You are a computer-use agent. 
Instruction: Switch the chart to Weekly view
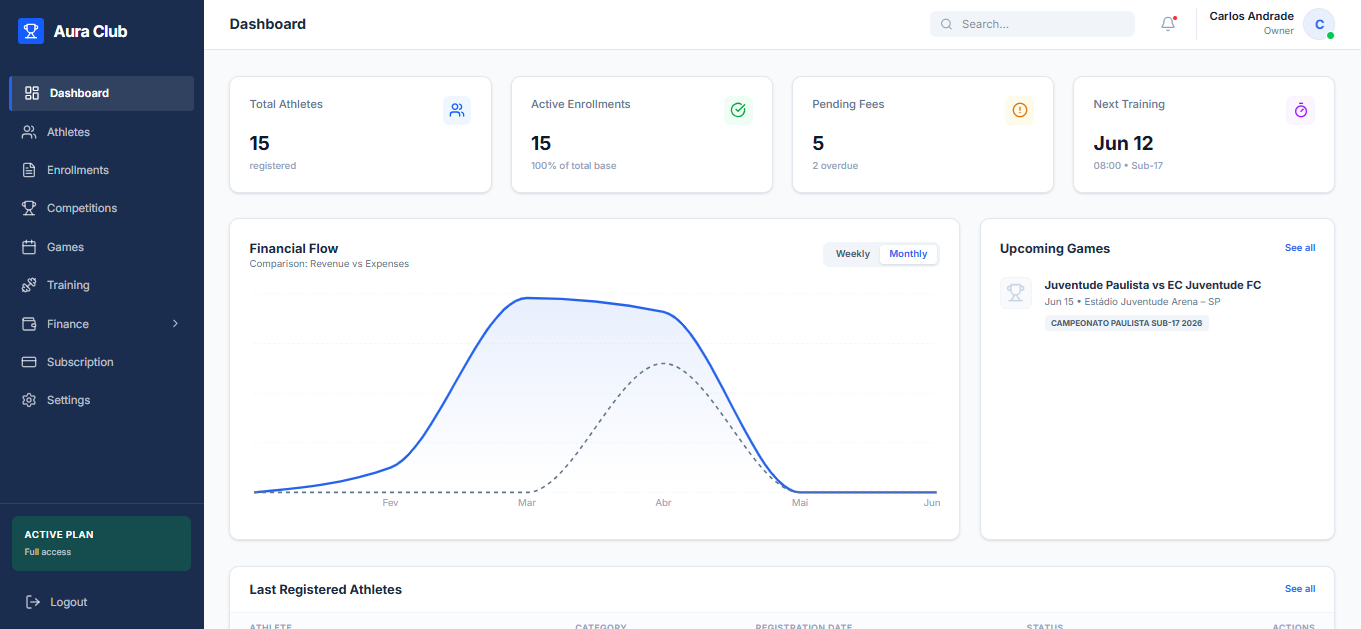(x=853, y=254)
